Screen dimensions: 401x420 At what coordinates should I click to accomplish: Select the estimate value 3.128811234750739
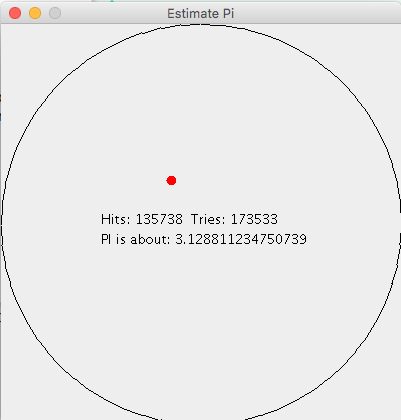[x=241, y=239]
